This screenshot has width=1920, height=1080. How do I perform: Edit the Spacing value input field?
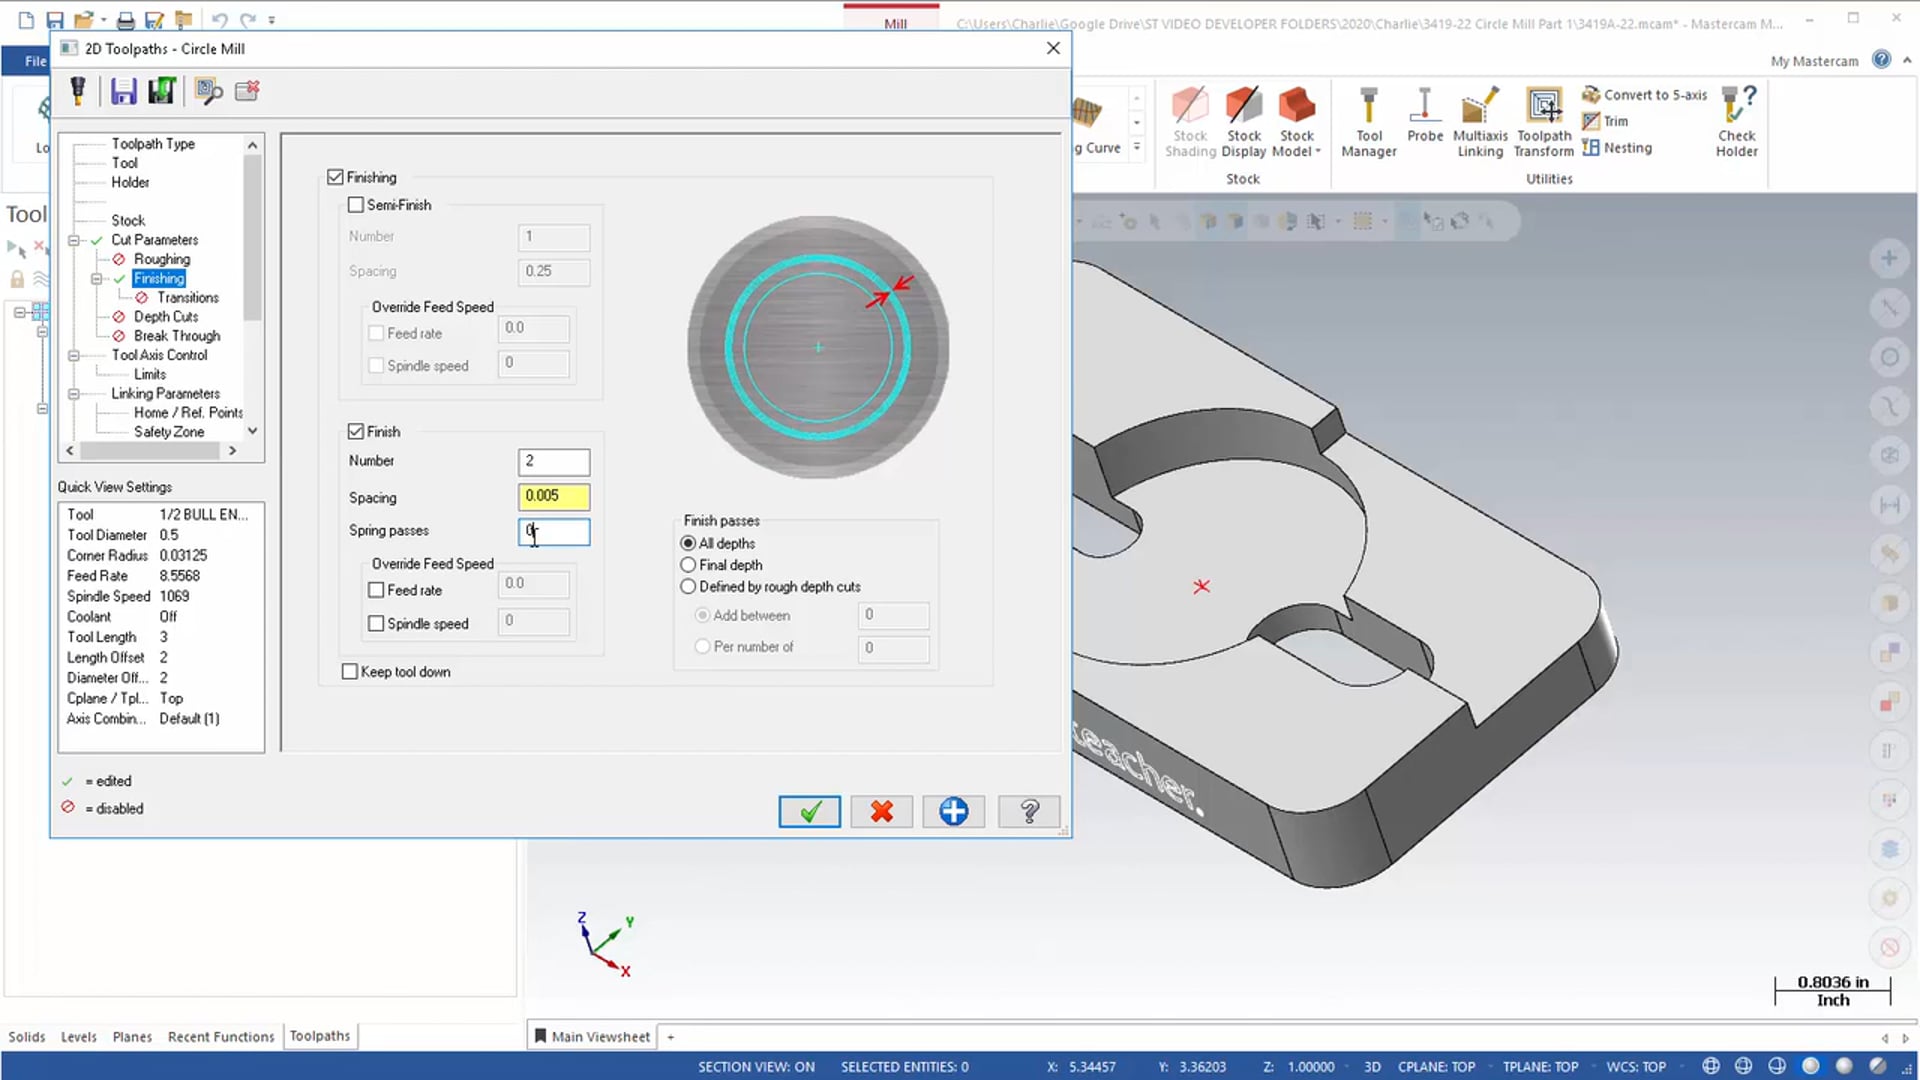[x=554, y=495]
